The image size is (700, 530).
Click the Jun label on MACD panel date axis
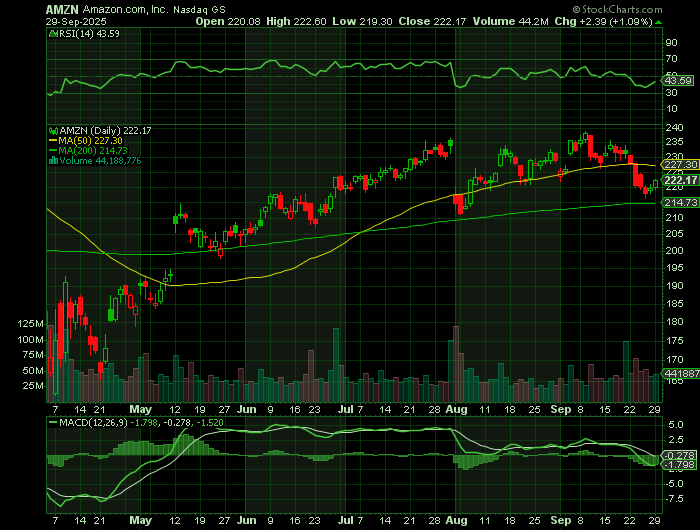click(246, 521)
